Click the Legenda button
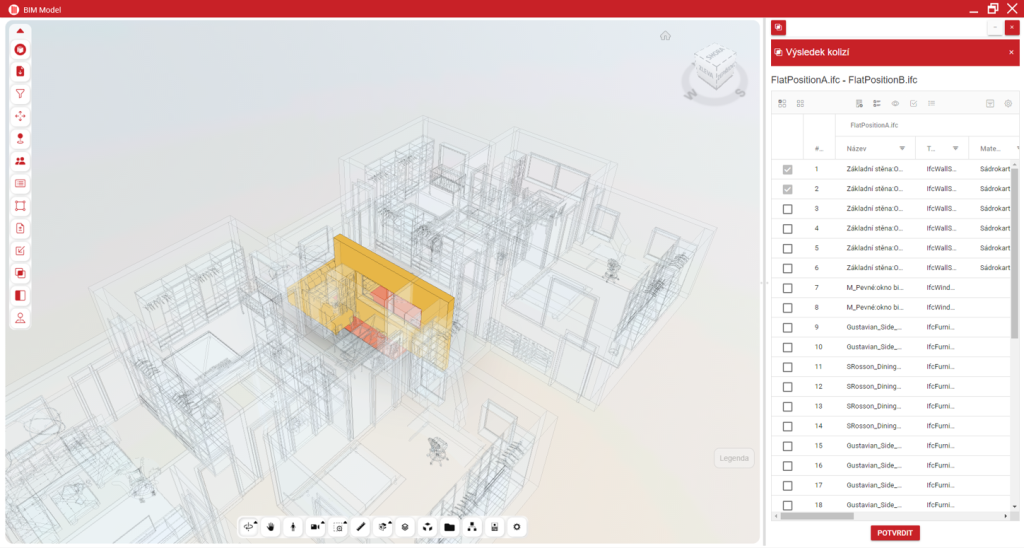1024x548 pixels. (x=734, y=459)
